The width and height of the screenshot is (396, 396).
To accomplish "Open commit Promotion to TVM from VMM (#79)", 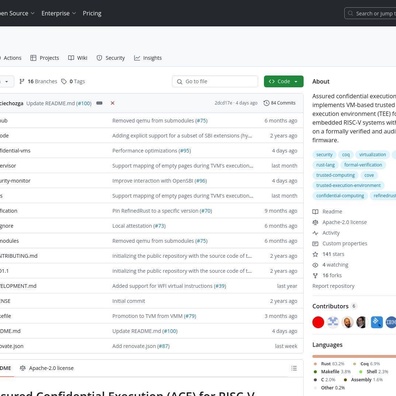I will click(x=154, y=316).
